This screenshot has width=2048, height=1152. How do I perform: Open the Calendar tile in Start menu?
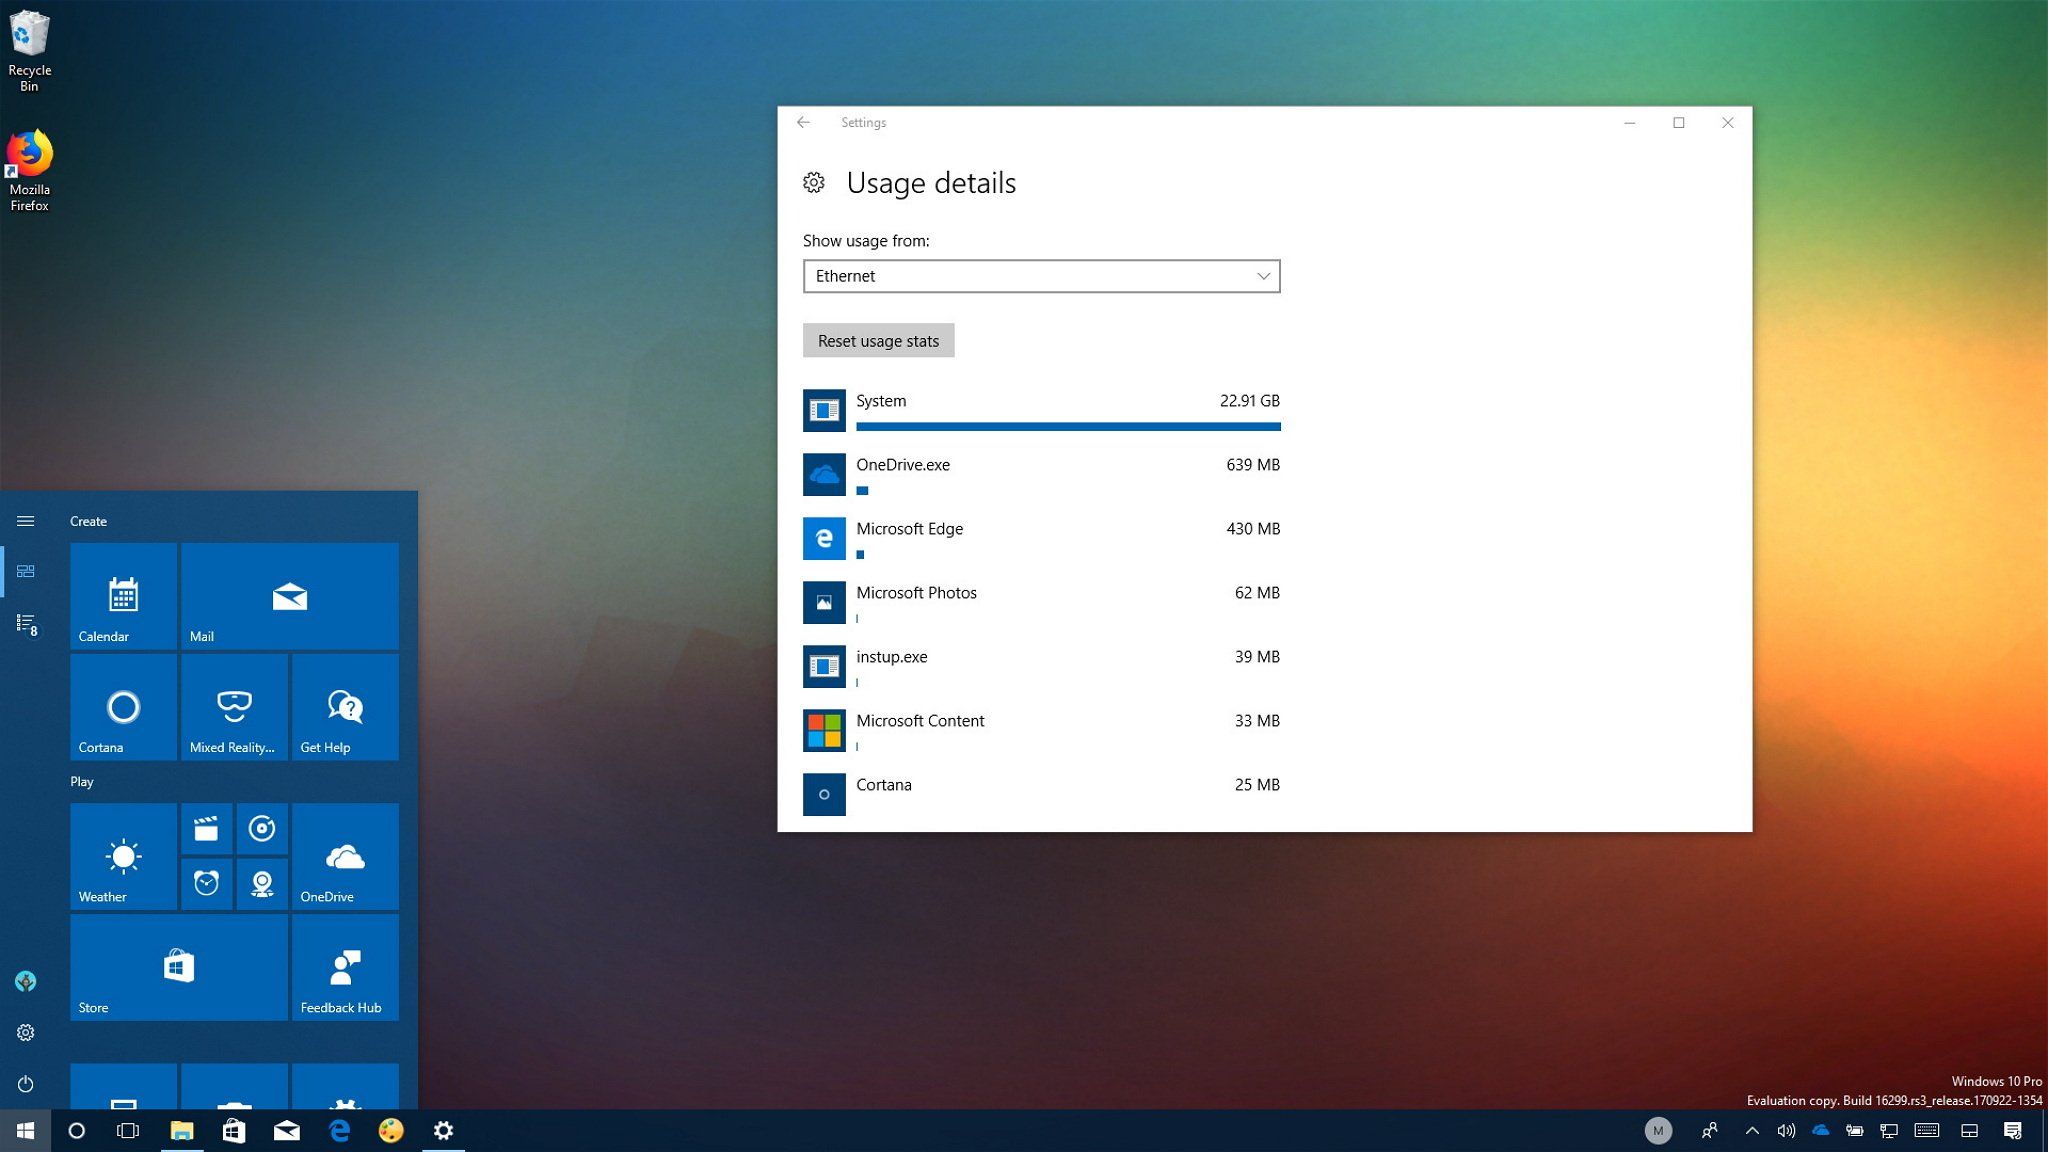[123, 596]
